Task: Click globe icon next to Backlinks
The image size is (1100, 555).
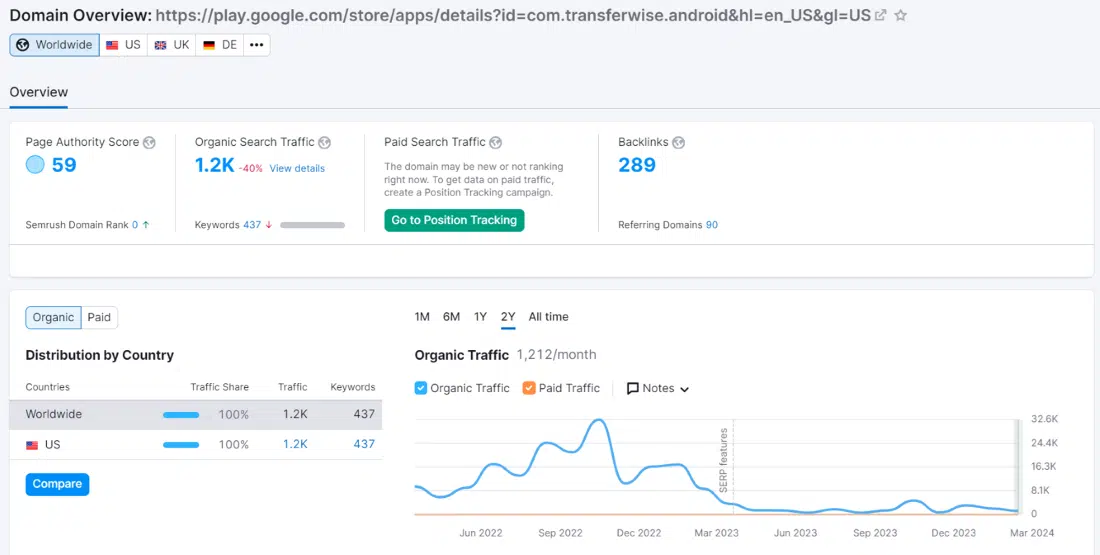Action: 678,142
